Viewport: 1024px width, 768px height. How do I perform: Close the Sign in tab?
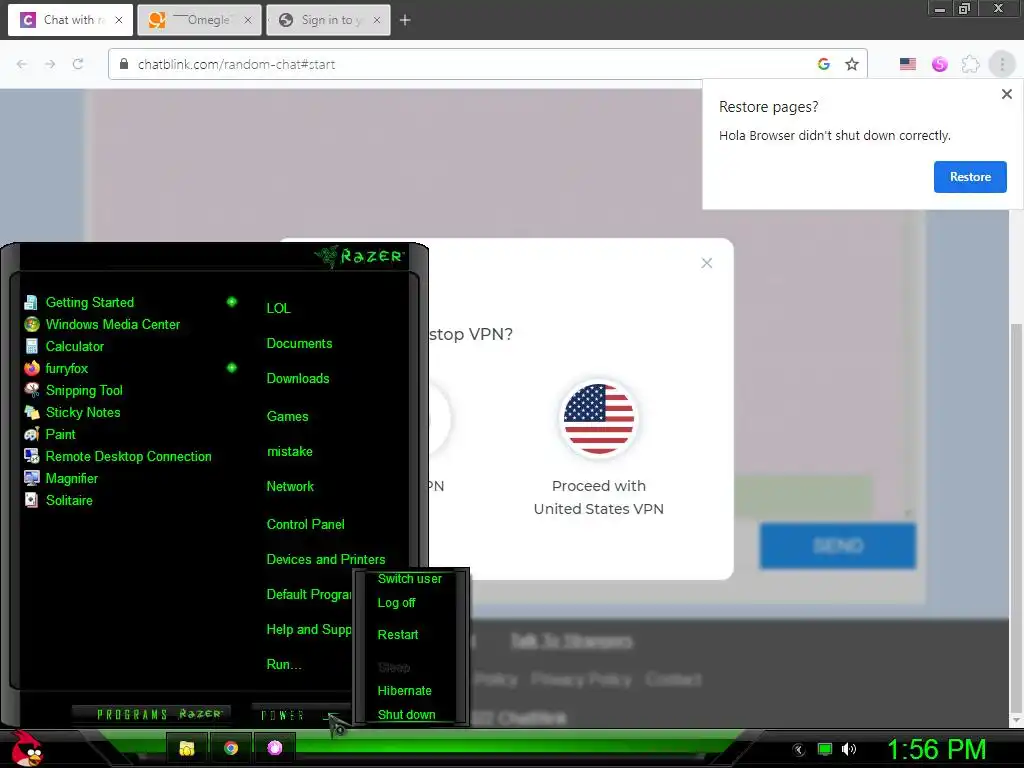(x=377, y=20)
